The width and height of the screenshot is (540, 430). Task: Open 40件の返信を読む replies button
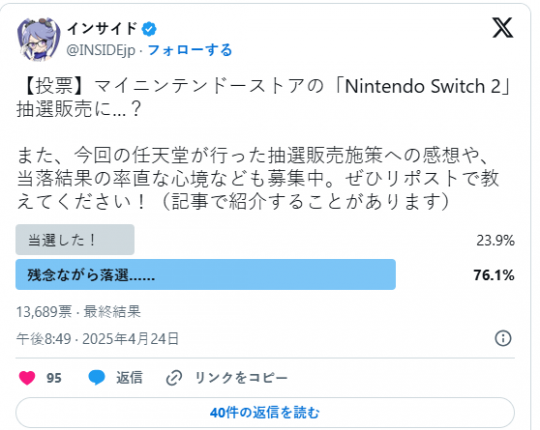pos(265,412)
